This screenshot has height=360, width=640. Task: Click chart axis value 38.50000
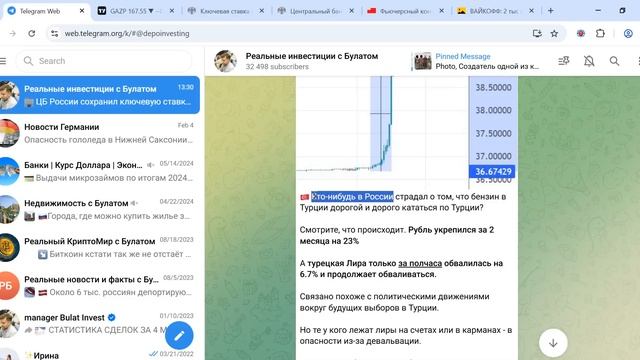[493, 87]
